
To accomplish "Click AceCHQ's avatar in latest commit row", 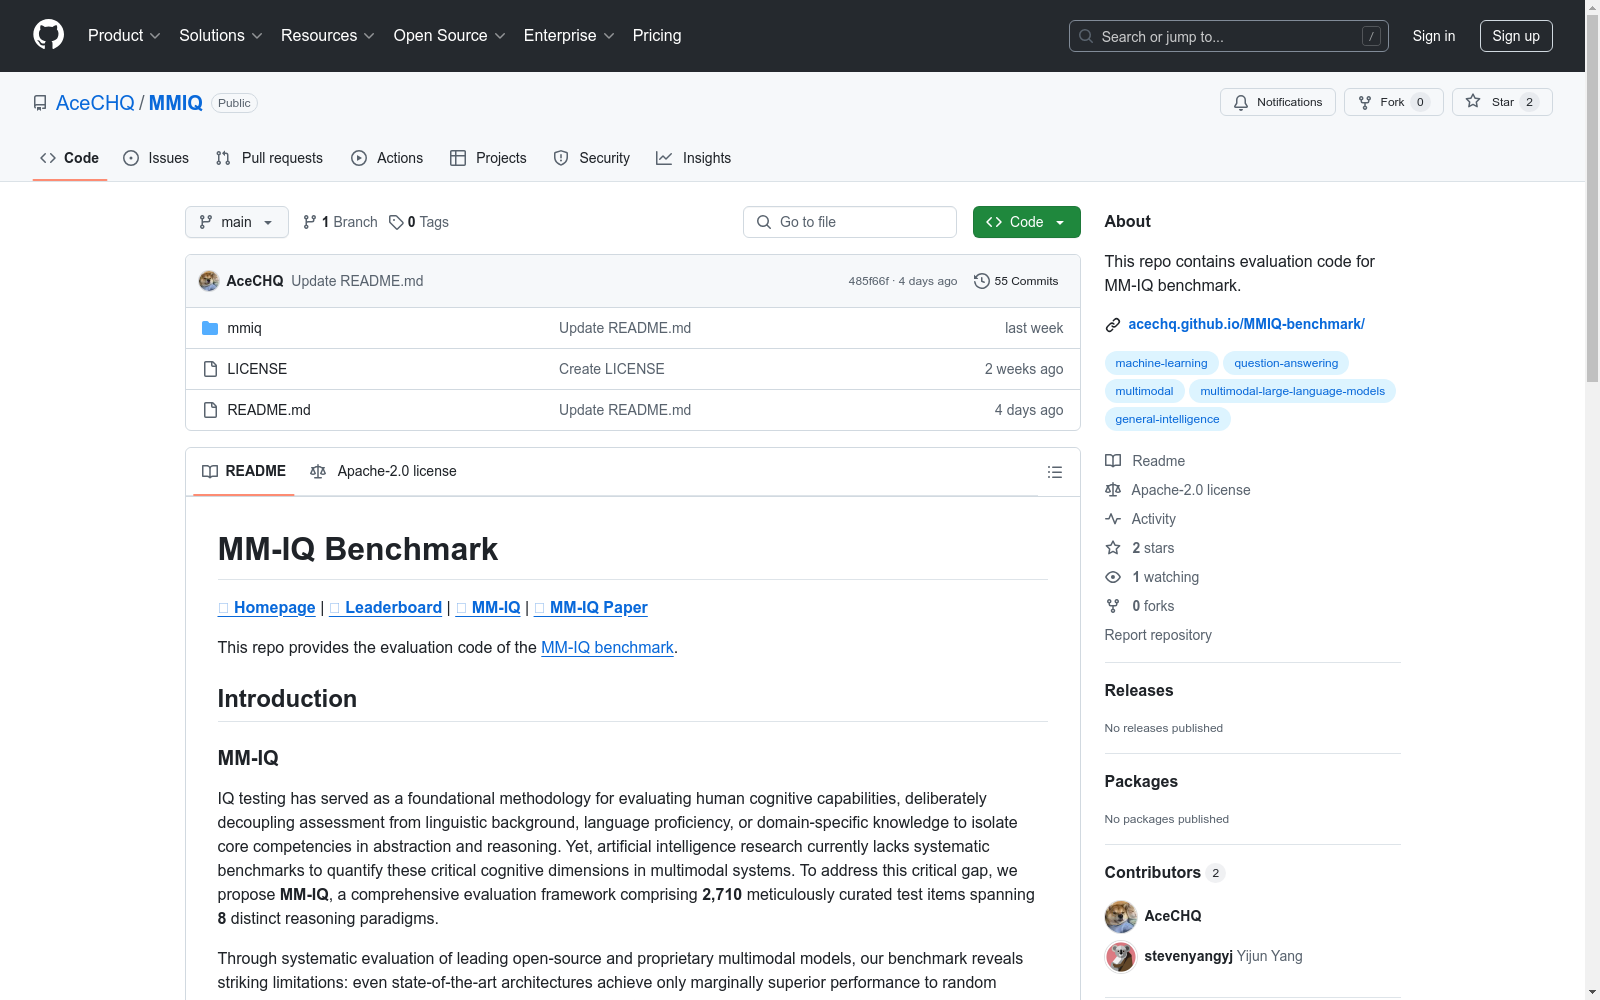I will pos(209,281).
